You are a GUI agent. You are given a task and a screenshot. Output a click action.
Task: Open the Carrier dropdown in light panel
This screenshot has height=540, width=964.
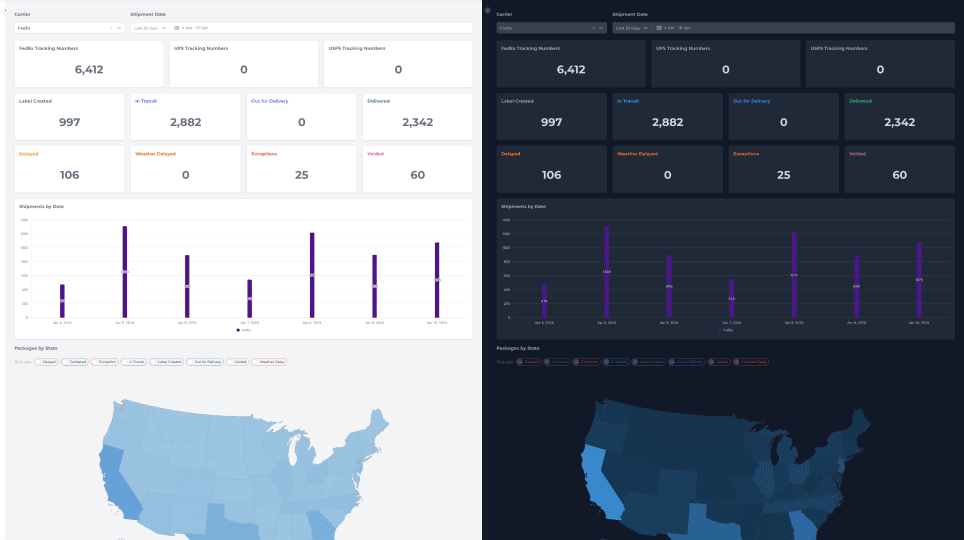69,28
